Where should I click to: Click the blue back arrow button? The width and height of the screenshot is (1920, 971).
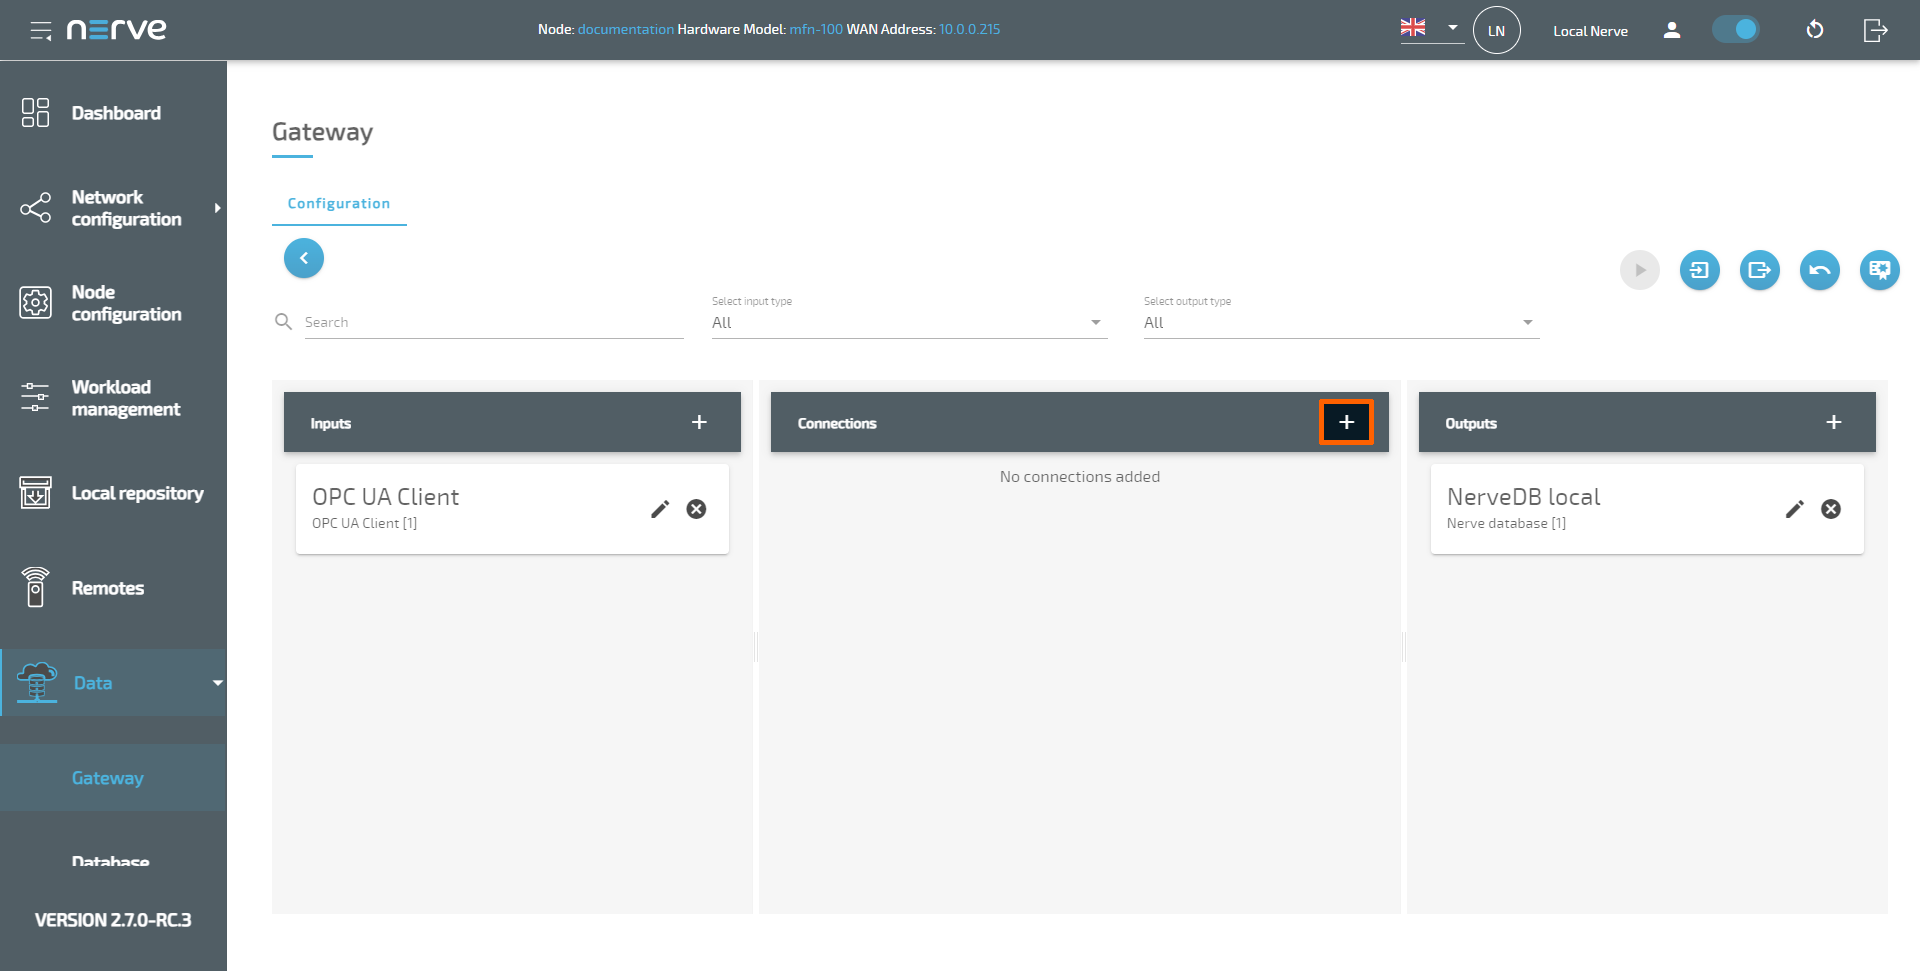[304, 258]
